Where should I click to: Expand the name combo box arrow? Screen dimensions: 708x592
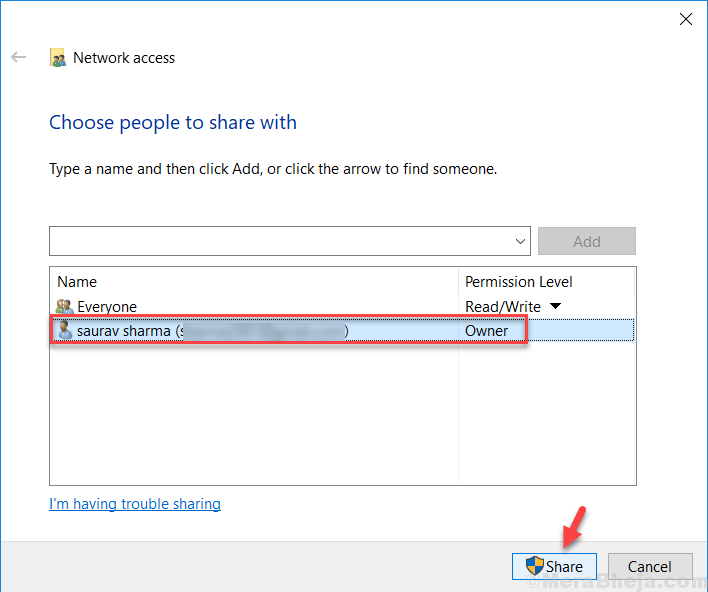click(520, 241)
